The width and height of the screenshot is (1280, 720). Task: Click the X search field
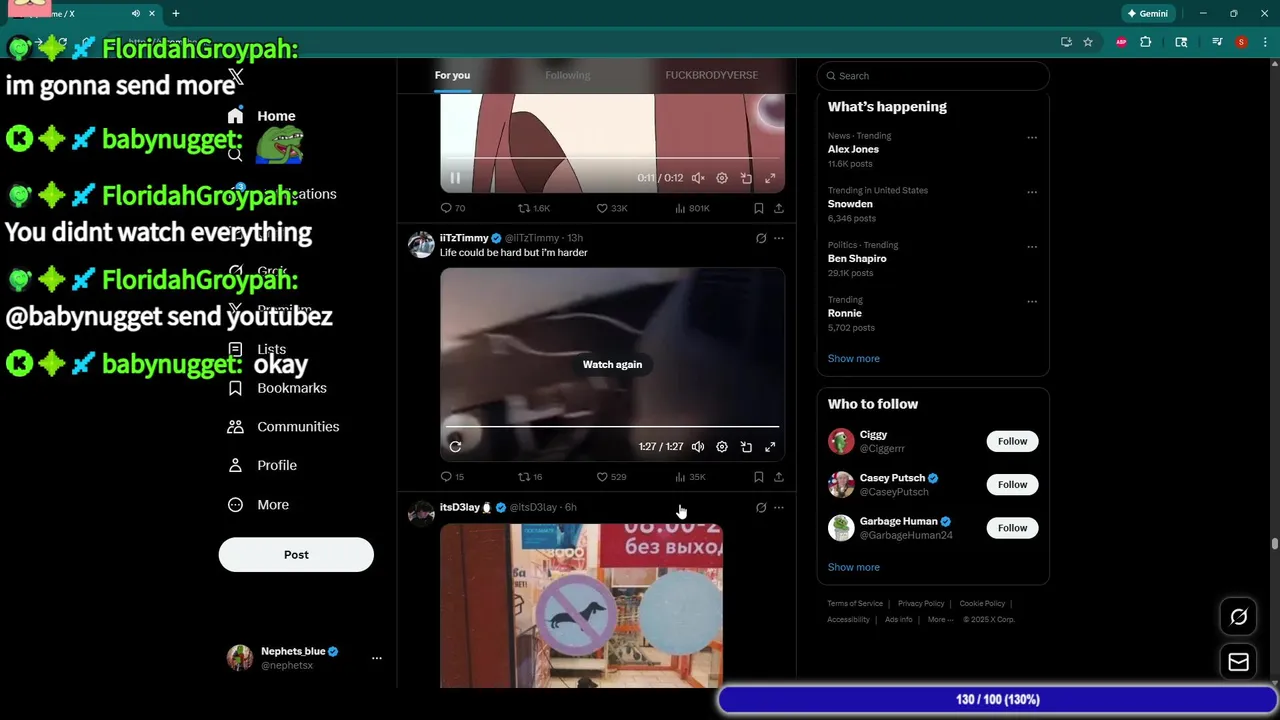[x=933, y=76]
